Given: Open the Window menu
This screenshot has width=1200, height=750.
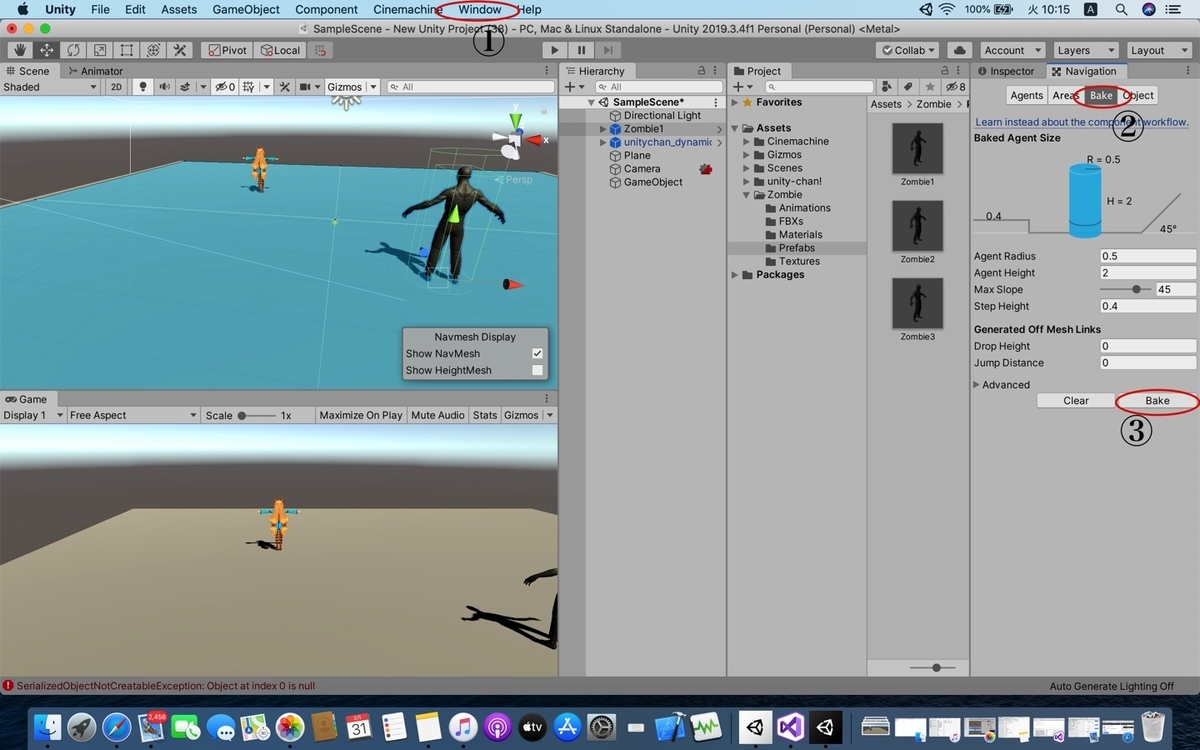Looking at the screenshot, I should click(480, 9).
